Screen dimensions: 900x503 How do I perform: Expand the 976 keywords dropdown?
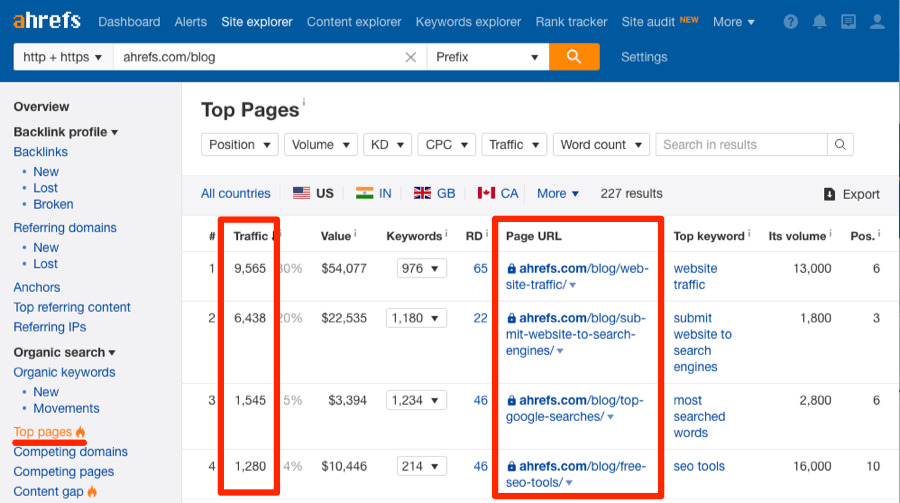click(420, 268)
